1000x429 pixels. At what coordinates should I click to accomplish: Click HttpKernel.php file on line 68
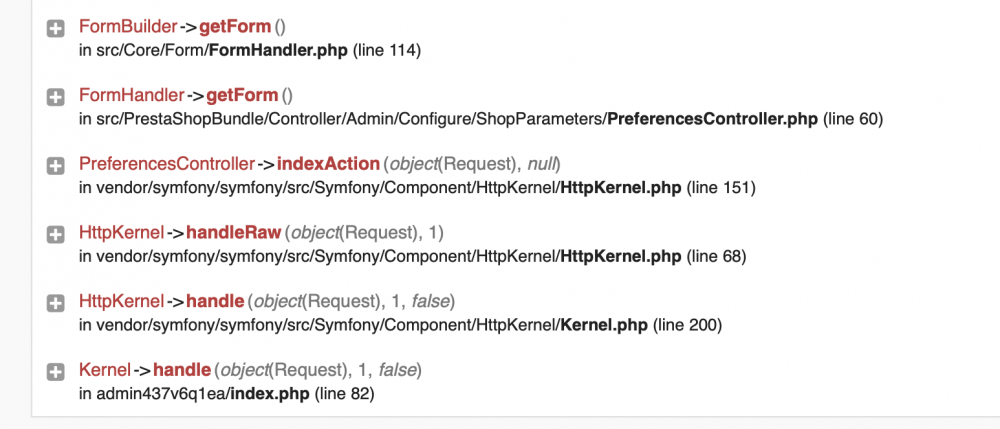pos(621,256)
